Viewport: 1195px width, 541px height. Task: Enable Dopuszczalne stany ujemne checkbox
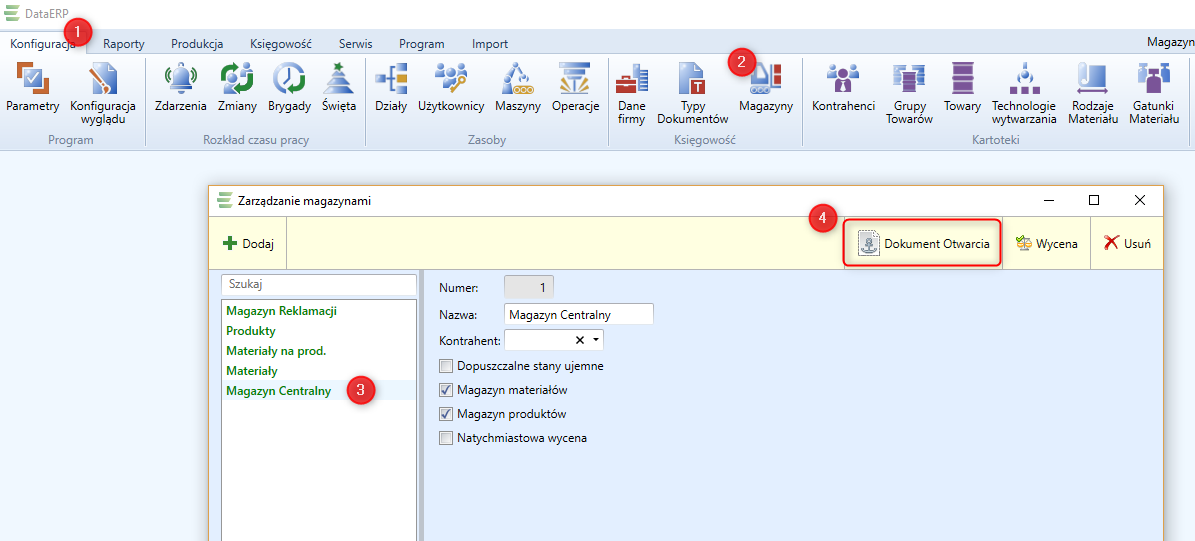(446, 366)
